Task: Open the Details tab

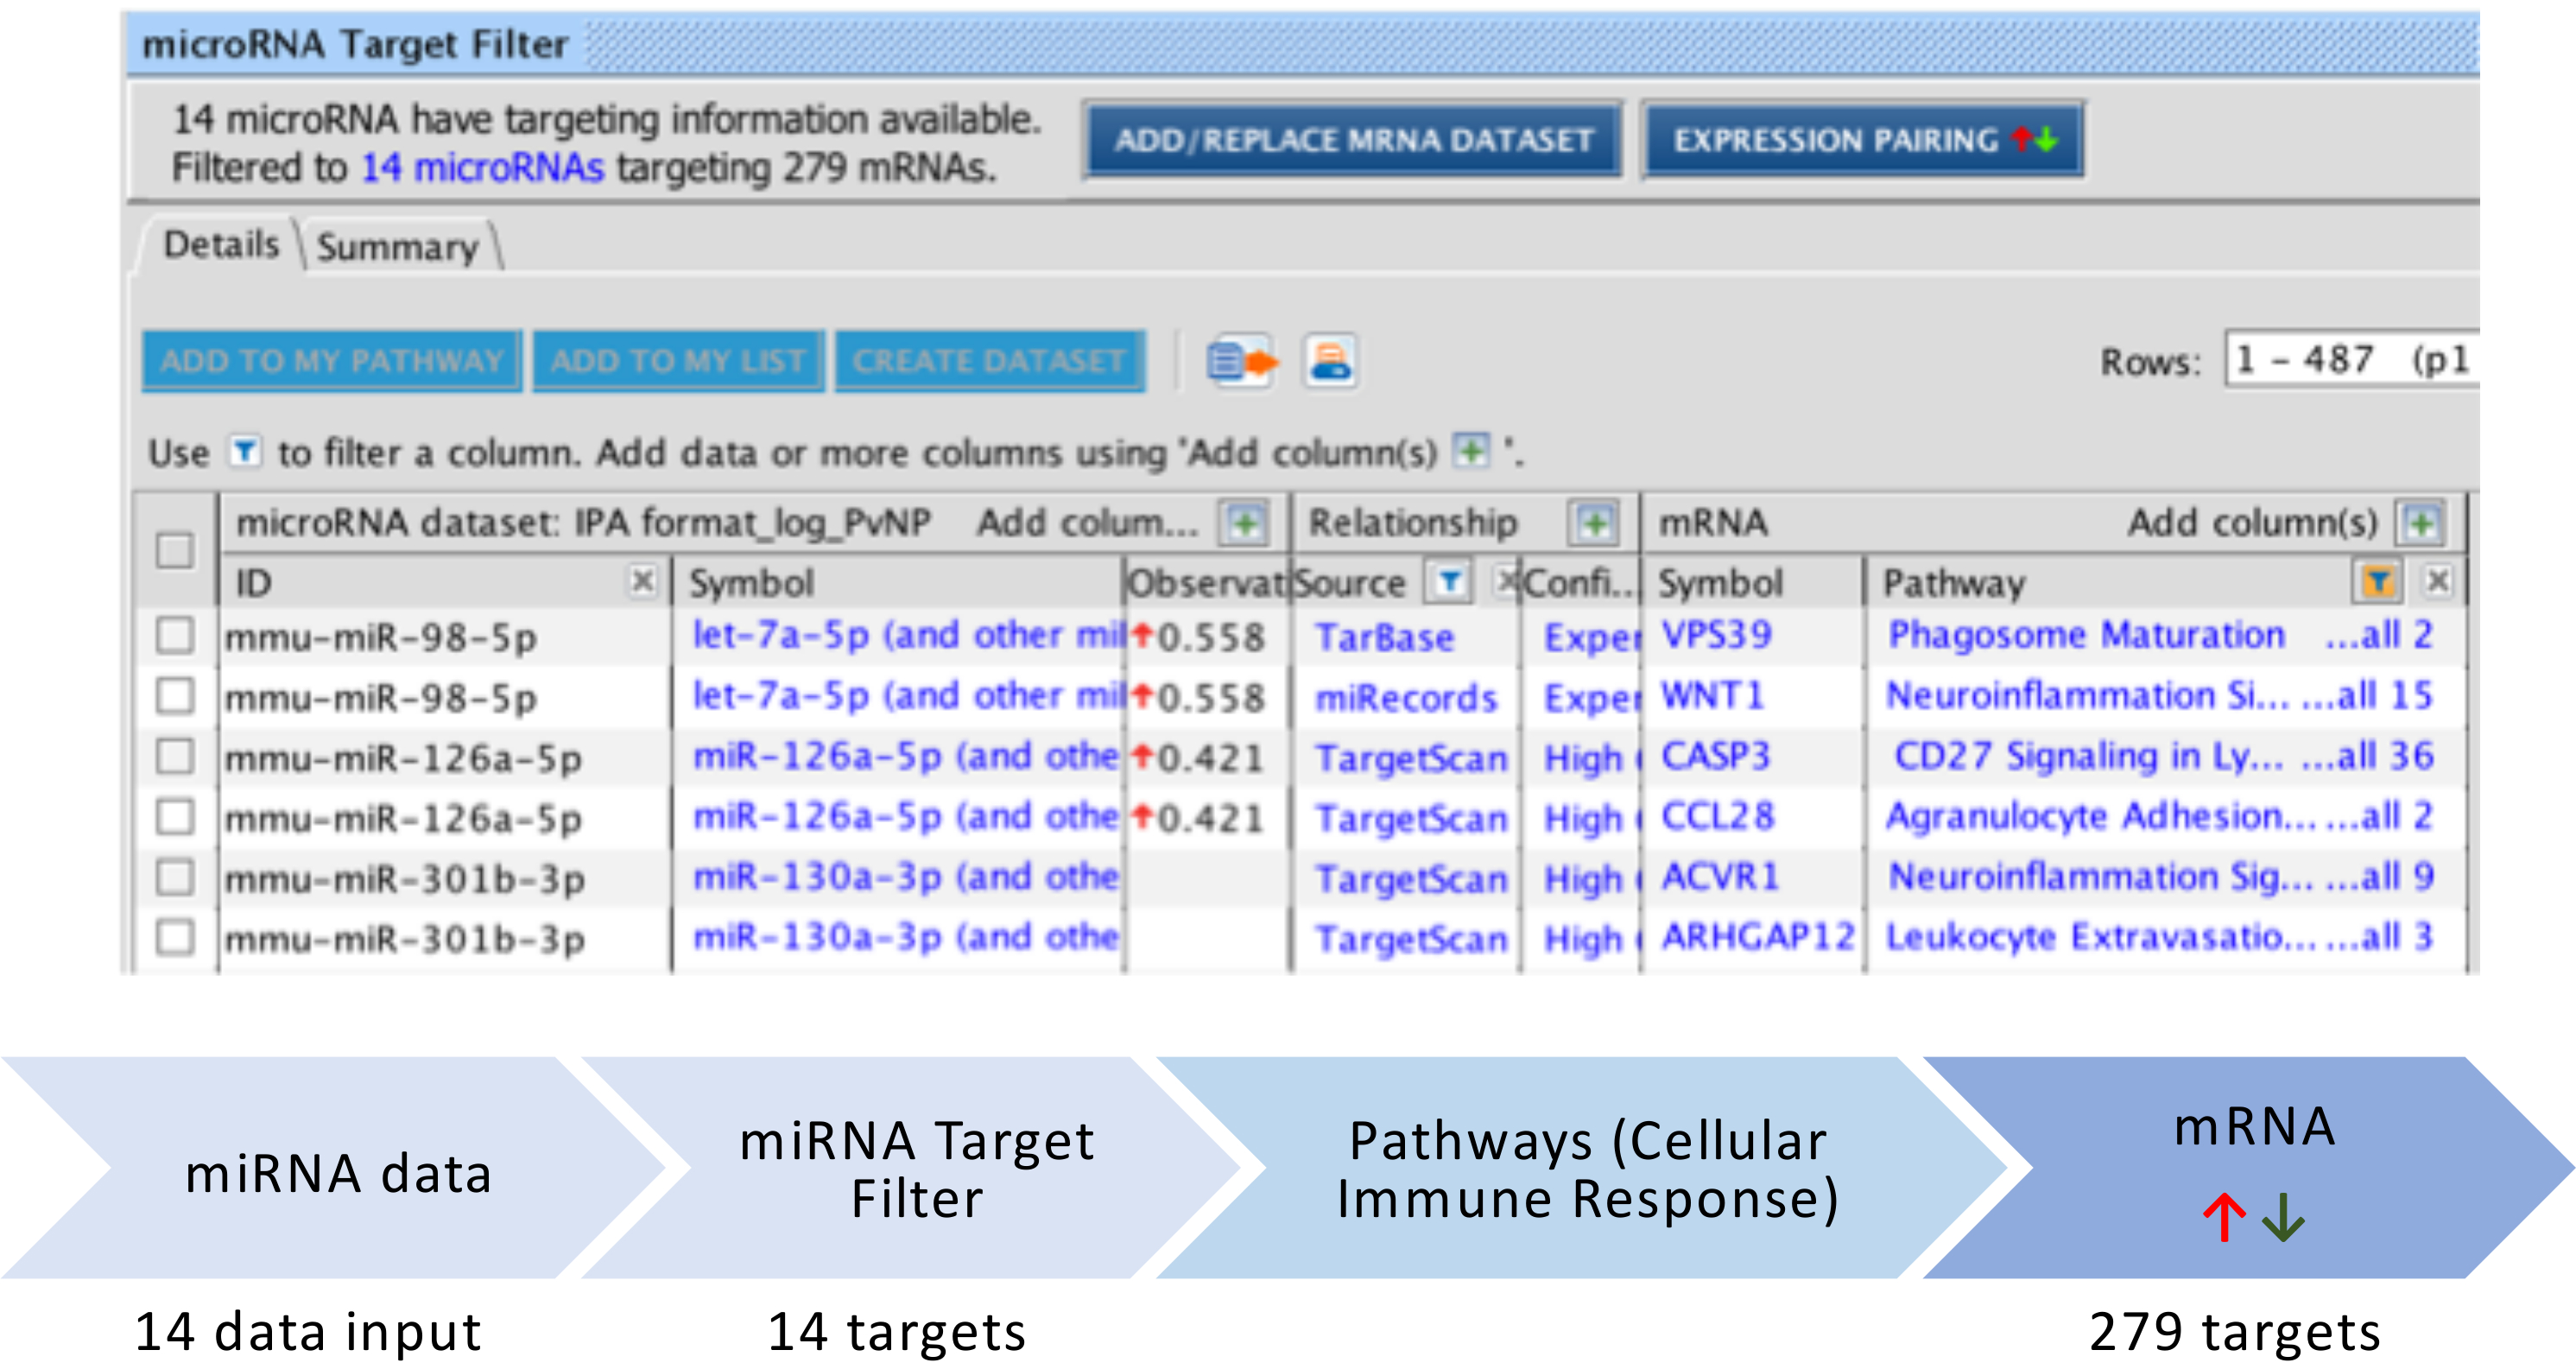Action: tap(221, 245)
